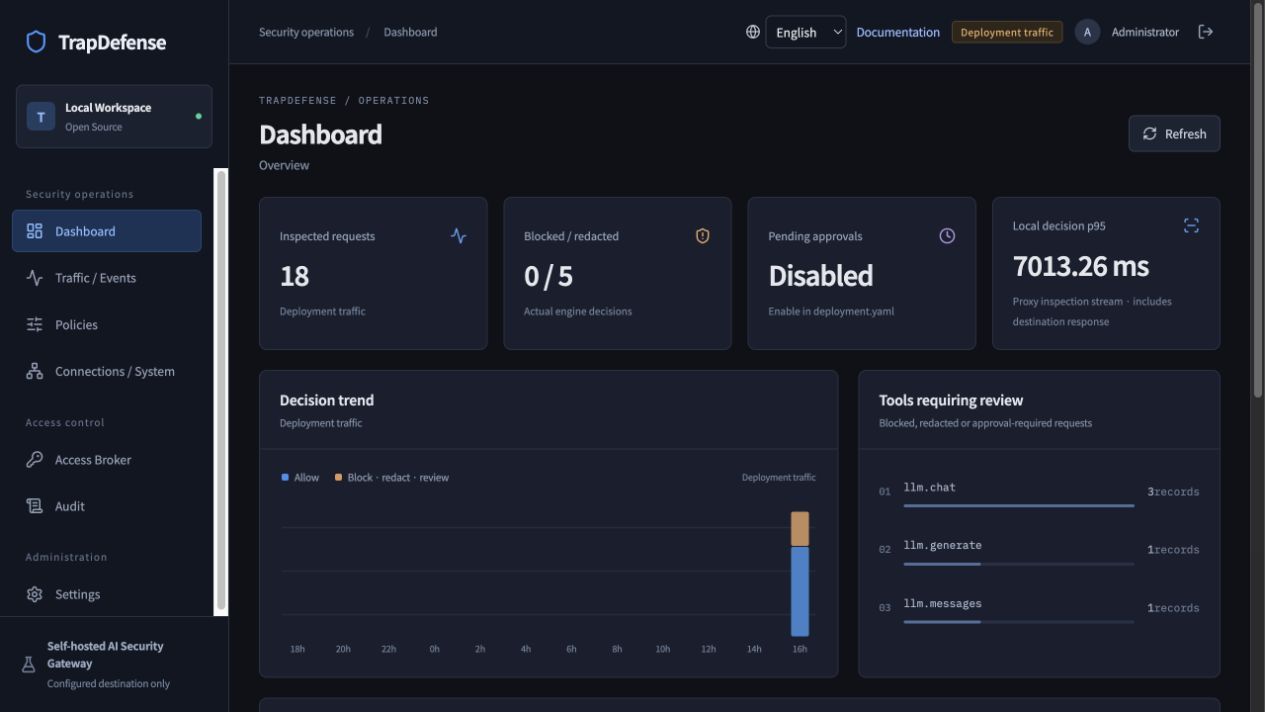Click the circular arrows icon in Refresh

coord(1150,134)
